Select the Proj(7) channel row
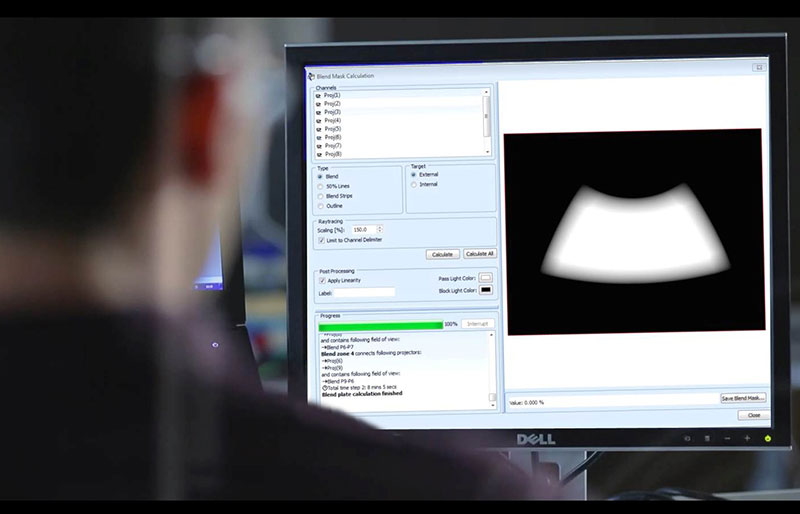This screenshot has width=800, height=514. (x=398, y=146)
